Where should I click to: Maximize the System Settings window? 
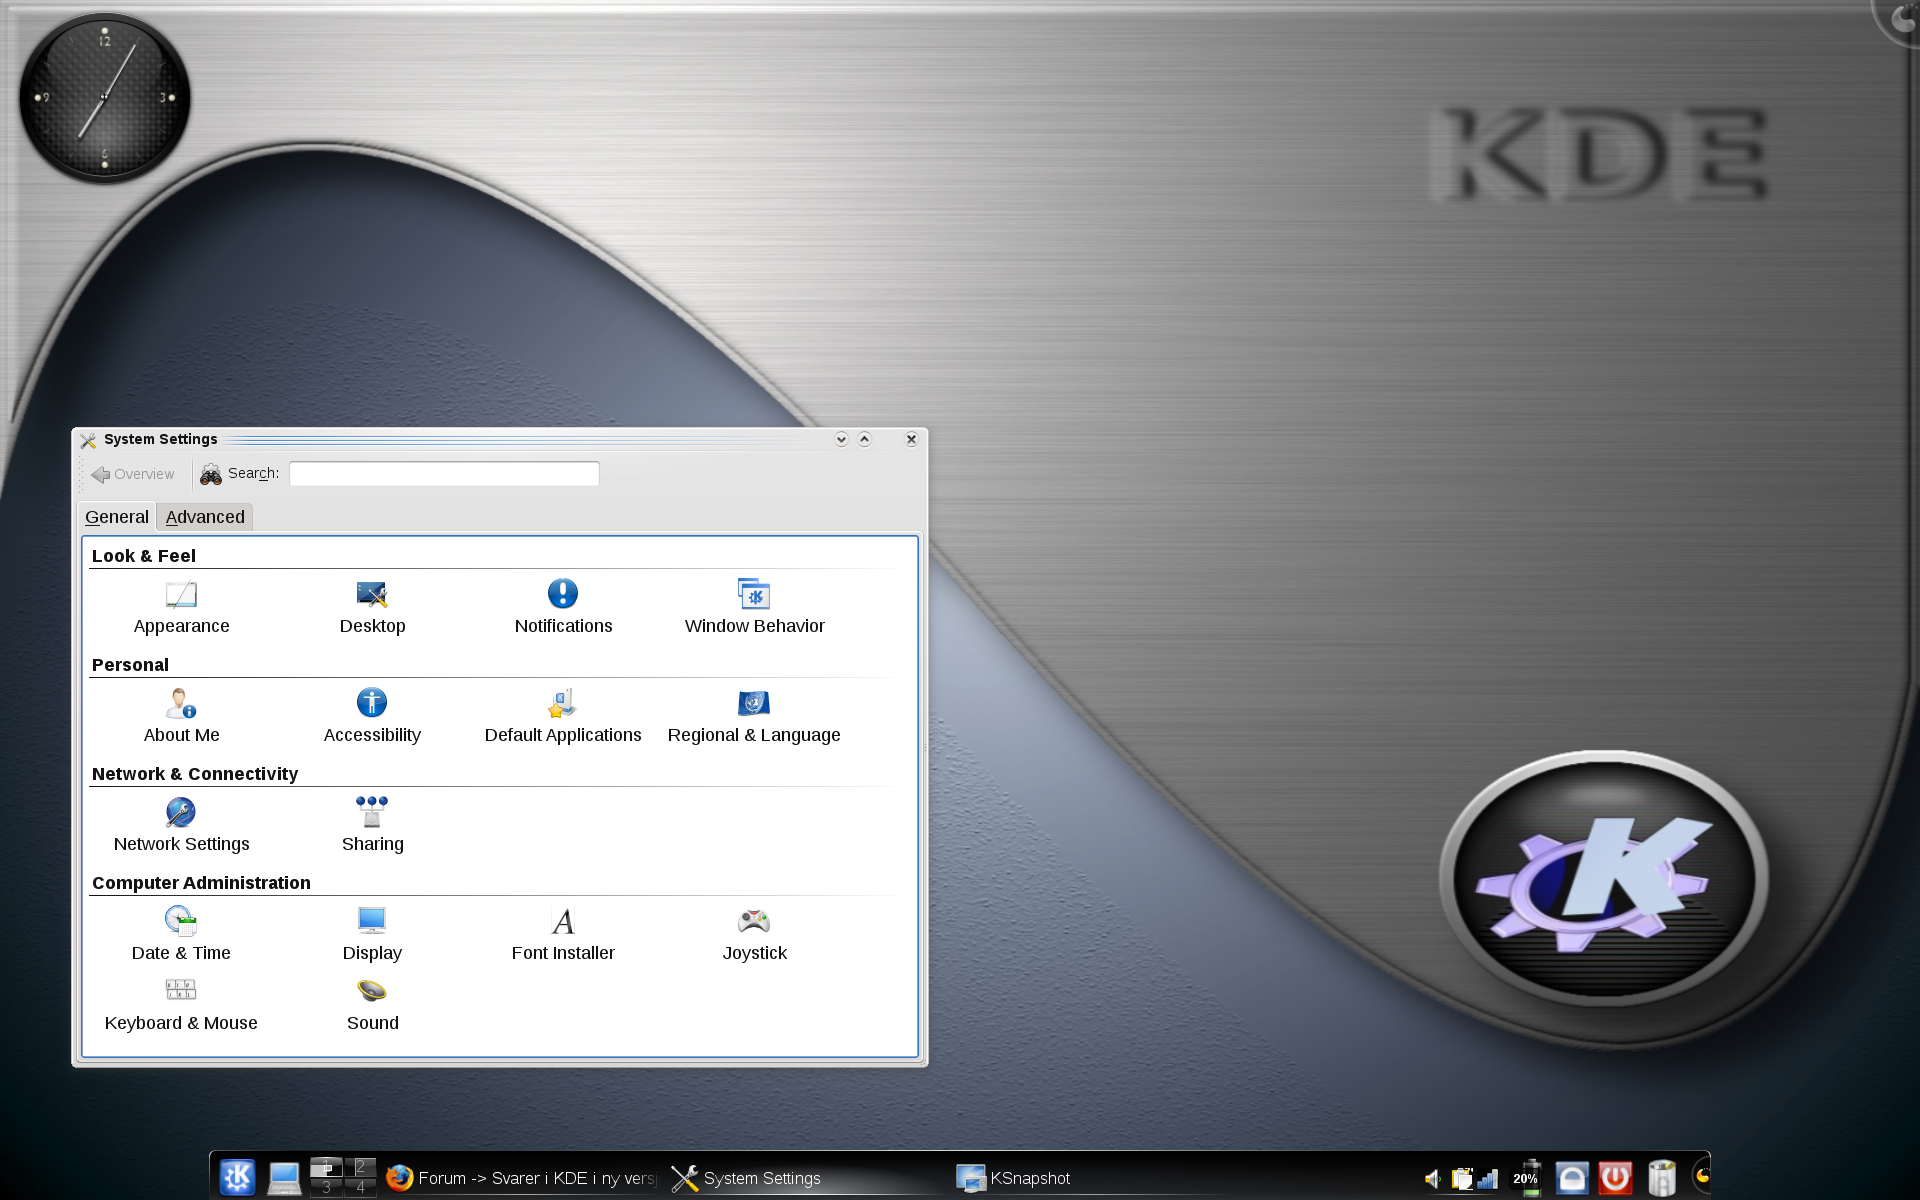coord(864,439)
